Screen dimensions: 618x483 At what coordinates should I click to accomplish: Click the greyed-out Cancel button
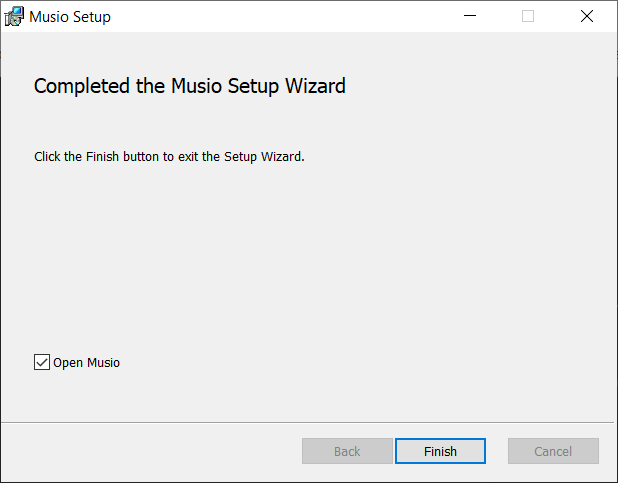click(x=553, y=451)
